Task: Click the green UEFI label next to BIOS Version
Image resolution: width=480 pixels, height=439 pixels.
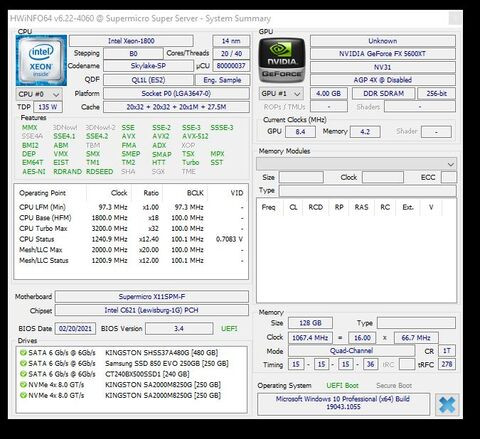Action: coord(229,329)
